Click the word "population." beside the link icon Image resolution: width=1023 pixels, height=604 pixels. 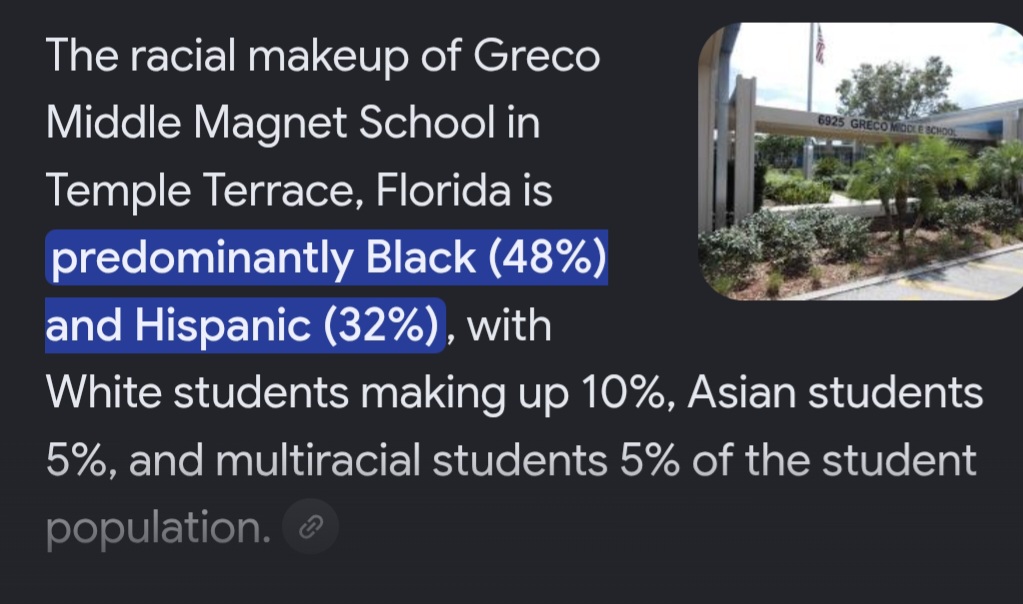click(159, 527)
